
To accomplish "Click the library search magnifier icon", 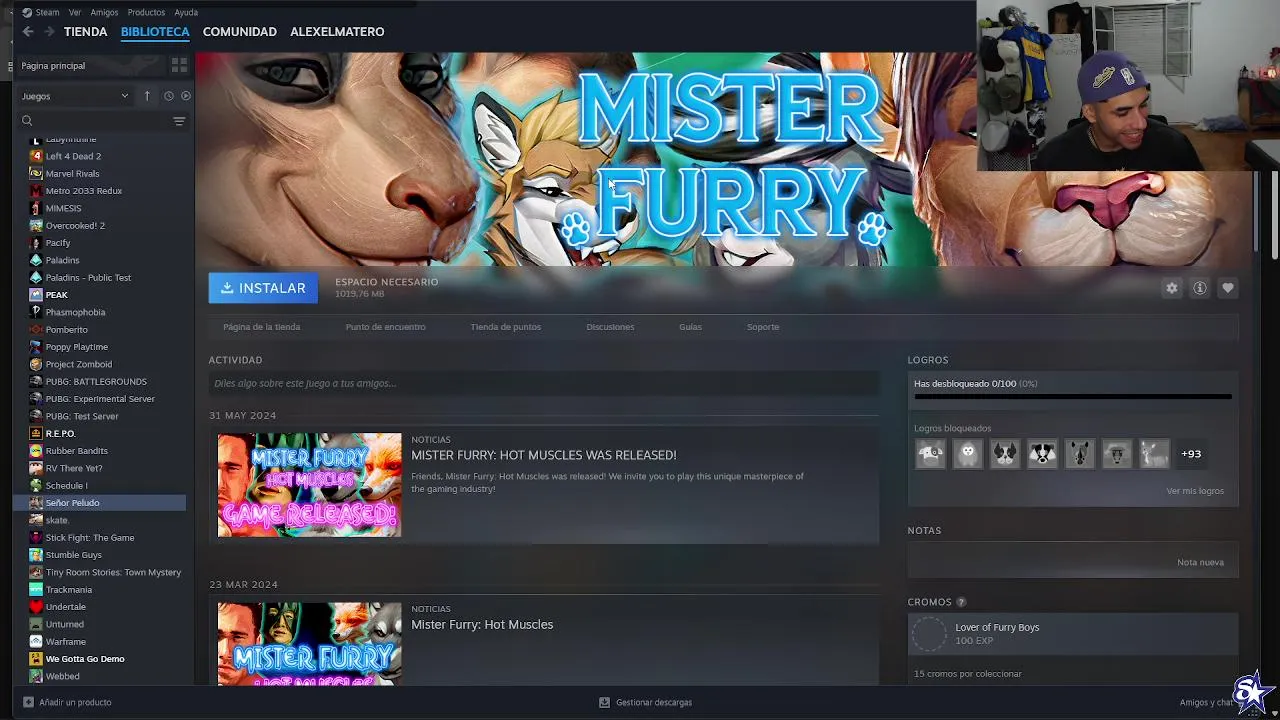I will [x=27, y=121].
